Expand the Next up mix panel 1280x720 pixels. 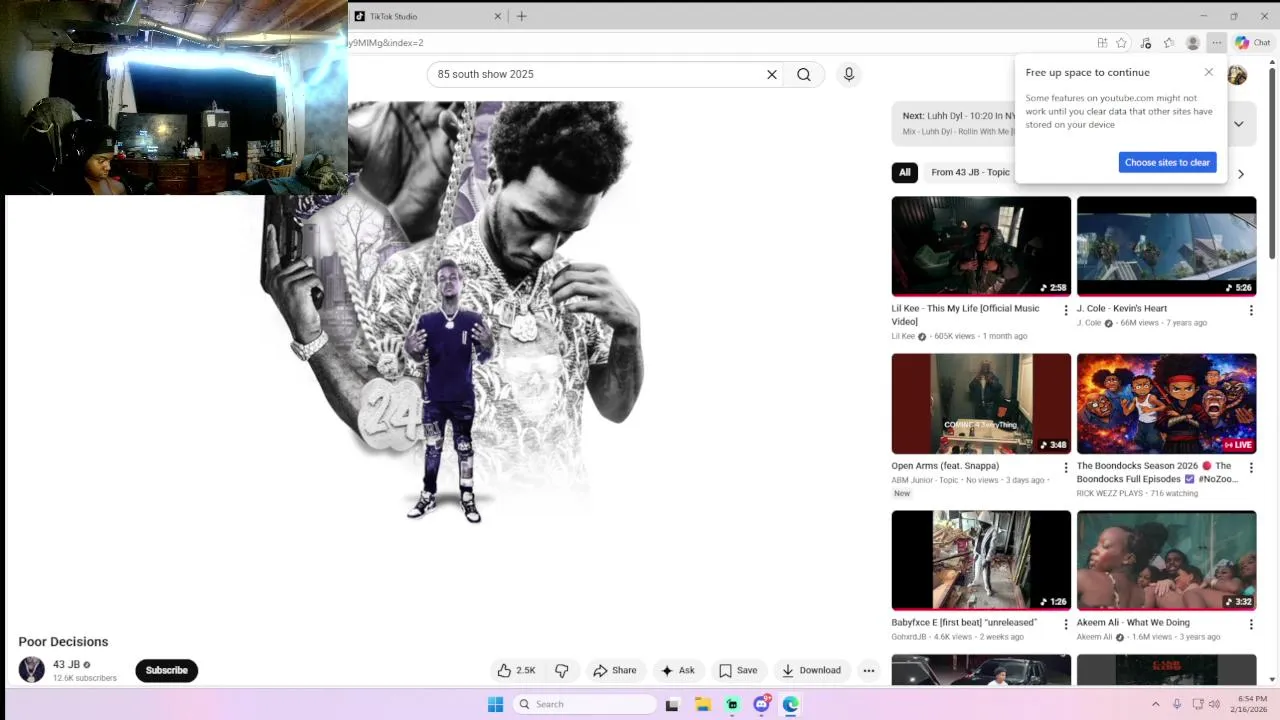[1238, 124]
